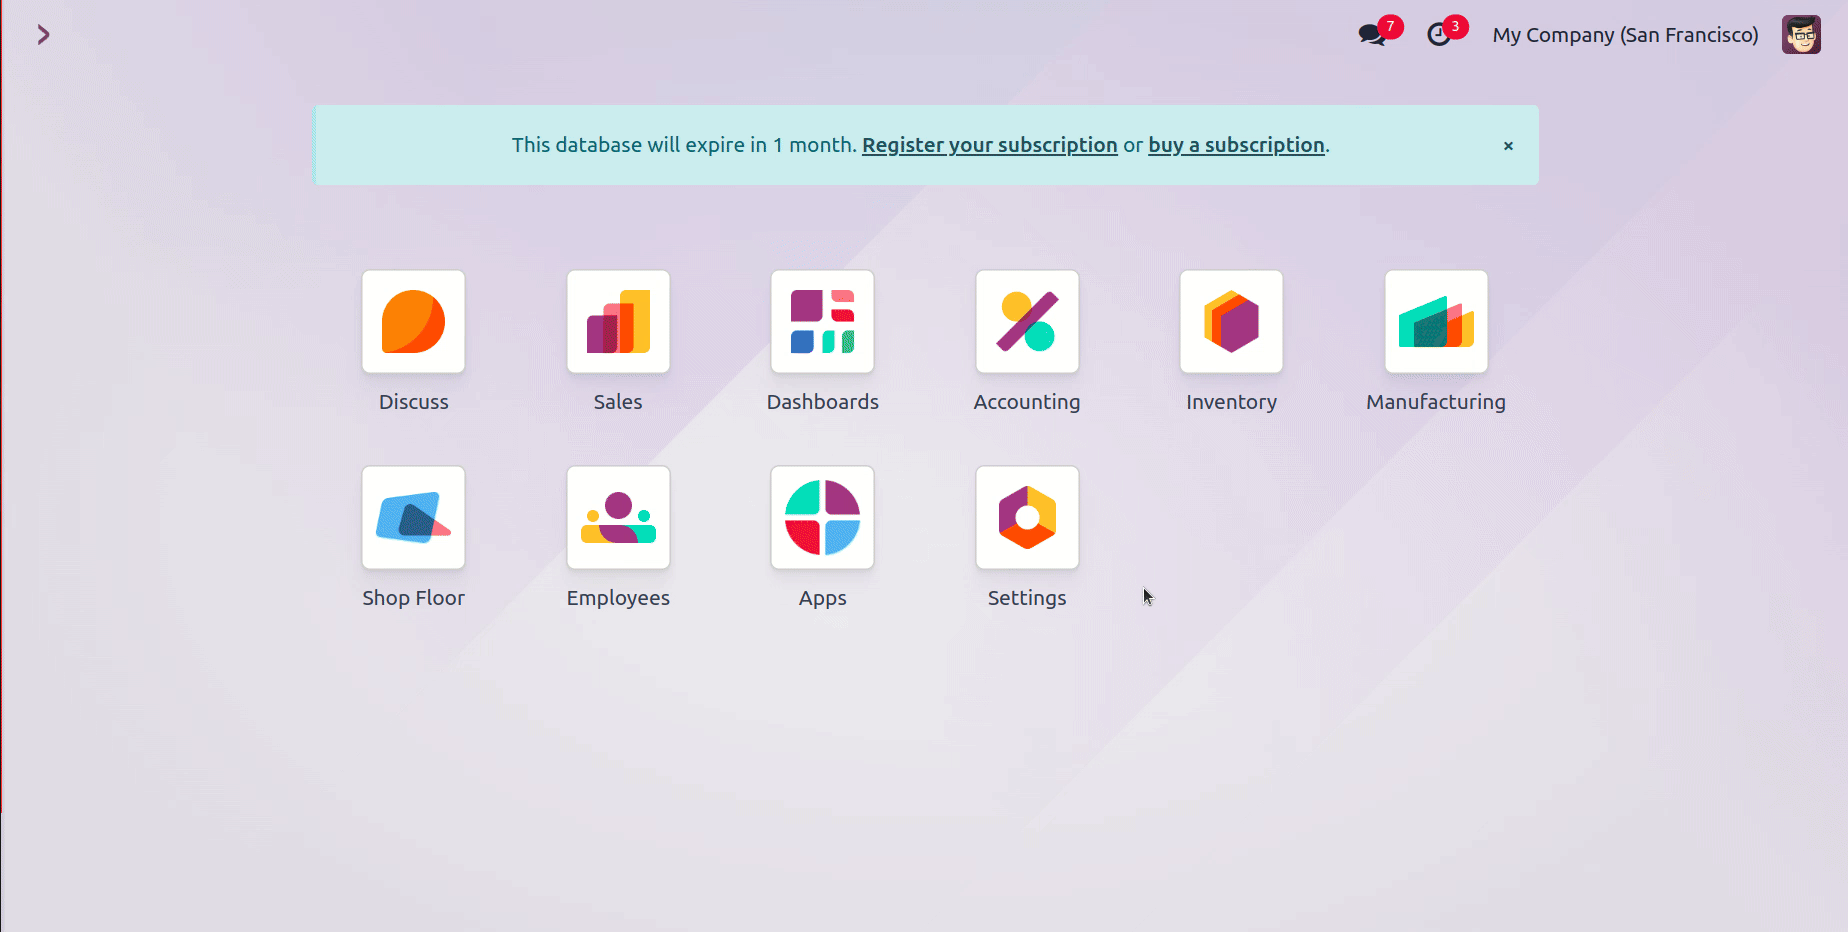Expand the sidebar with the chevron arrow
Image resolution: width=1848 pixels, height=932 pixels.
[x=43, y=35]
